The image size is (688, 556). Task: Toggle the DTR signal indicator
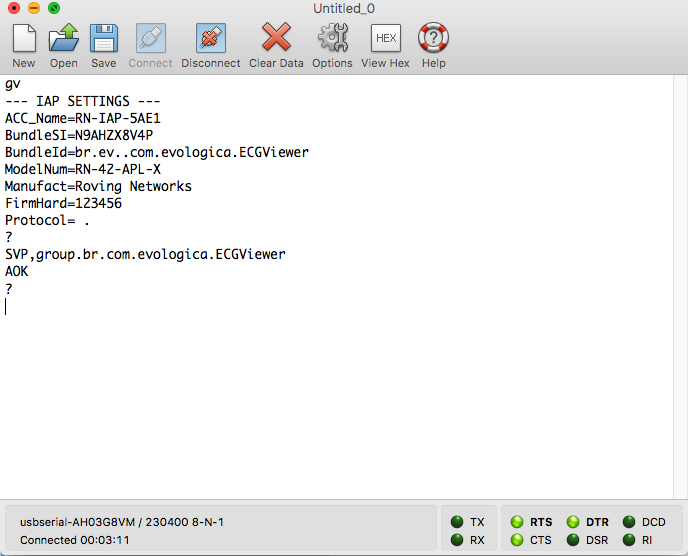(x=573, y=522)
